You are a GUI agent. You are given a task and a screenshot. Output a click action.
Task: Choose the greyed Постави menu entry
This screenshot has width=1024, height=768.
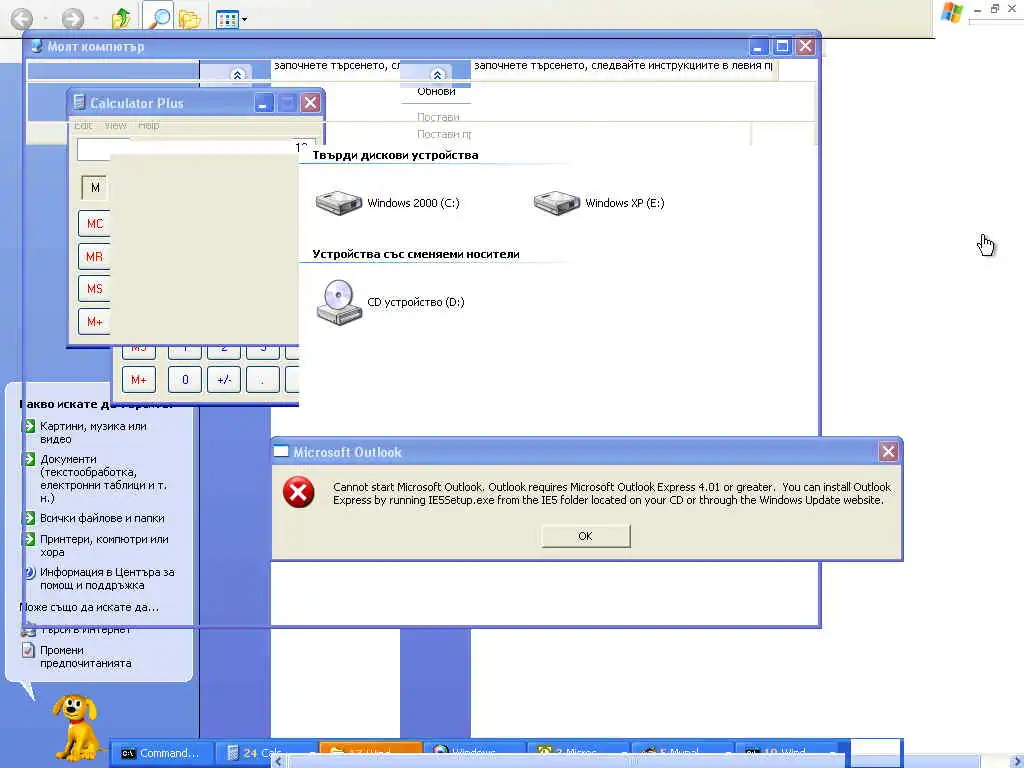coord(438,117)
